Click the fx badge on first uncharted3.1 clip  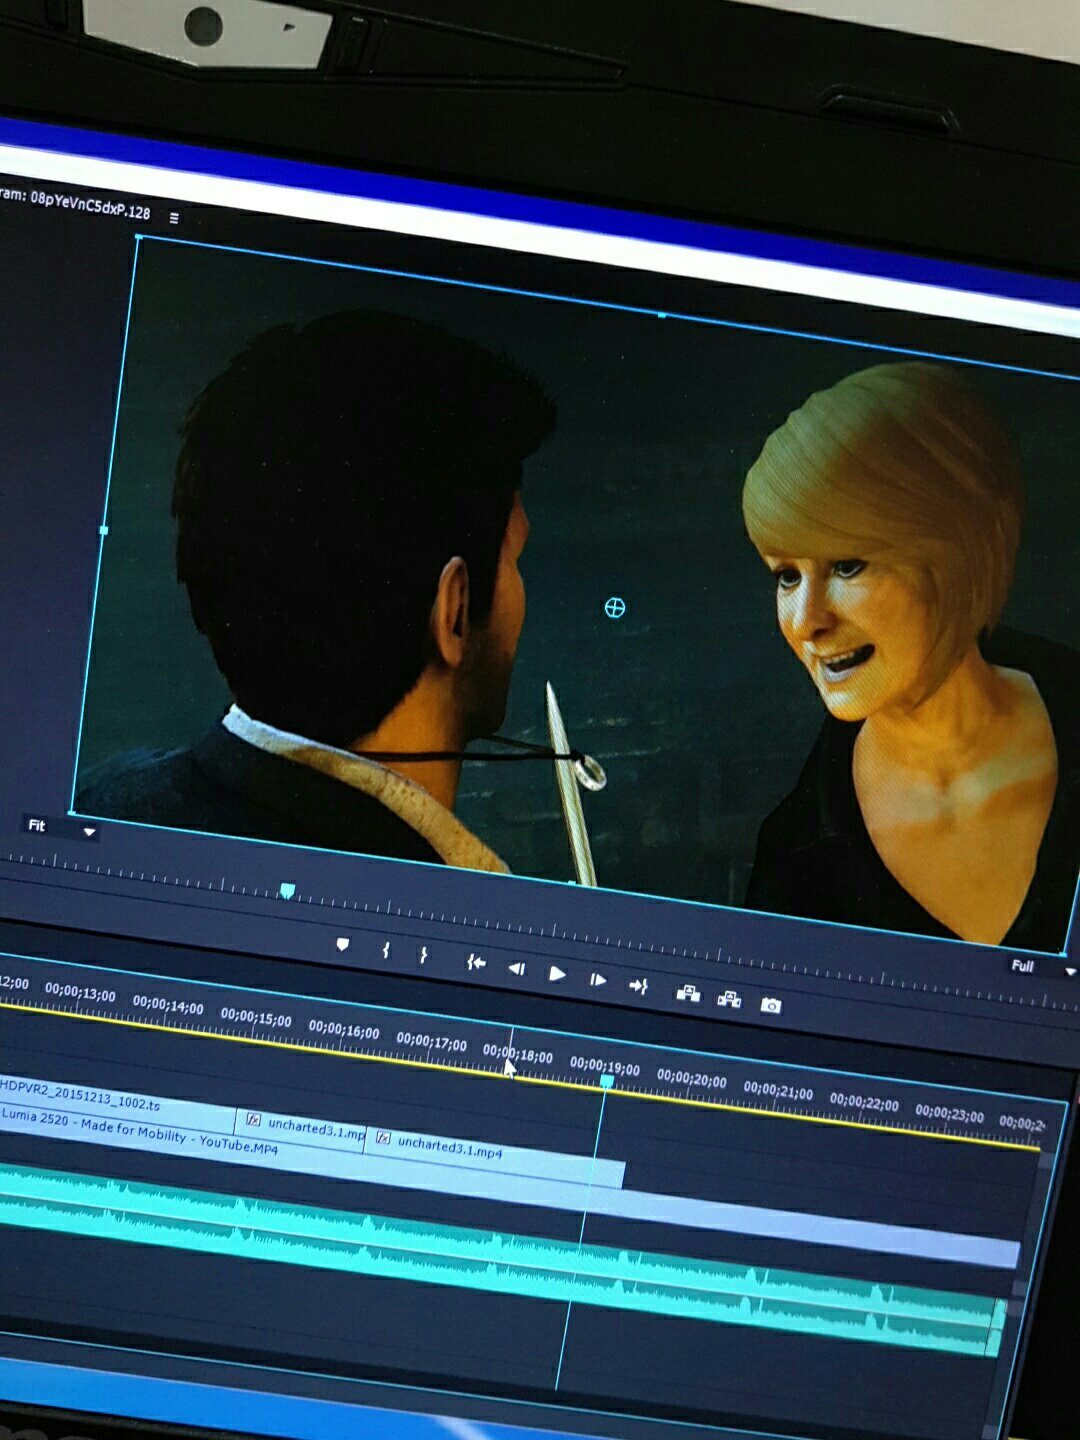pos(253,1119)
